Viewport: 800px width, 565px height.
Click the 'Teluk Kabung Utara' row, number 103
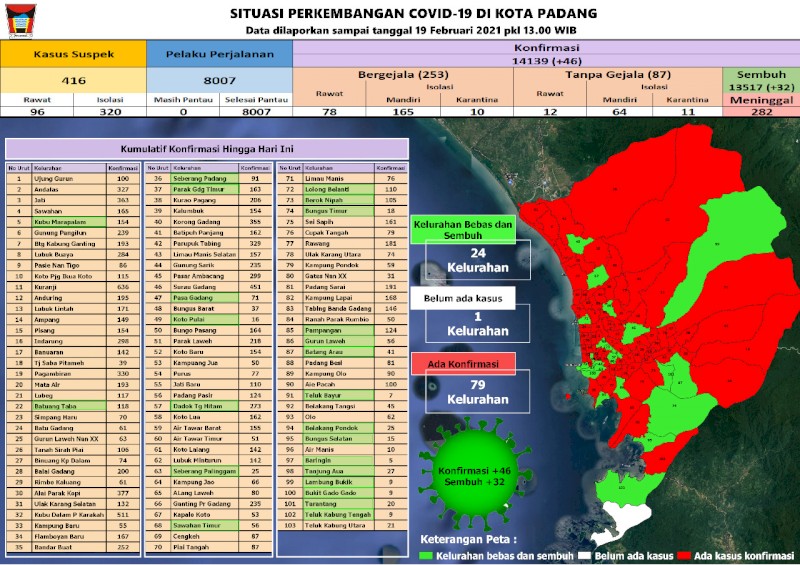pyautogui.click(x=342, y=525)
